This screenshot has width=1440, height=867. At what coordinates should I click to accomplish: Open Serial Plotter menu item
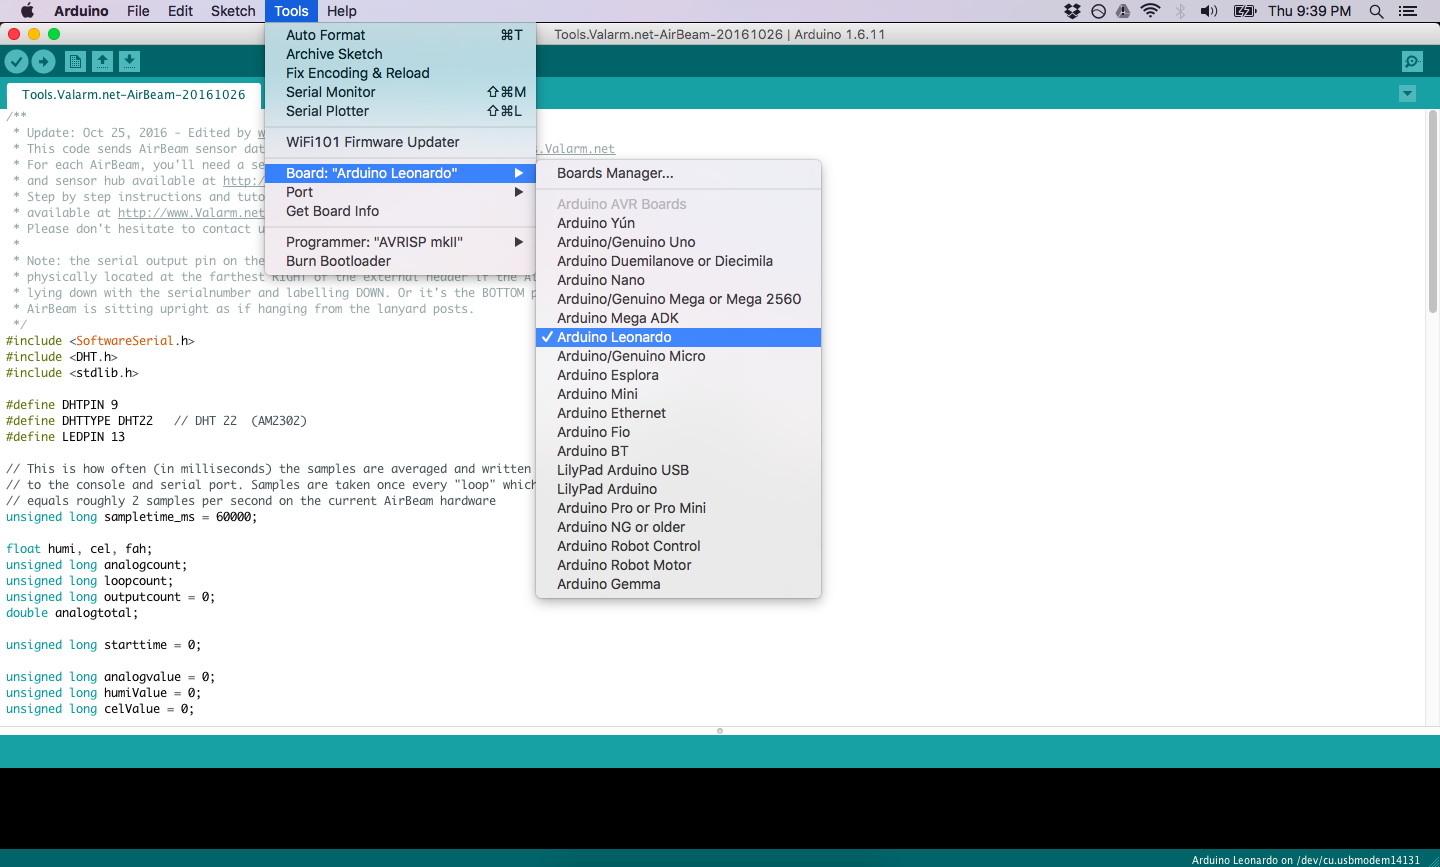pos(401,111)
